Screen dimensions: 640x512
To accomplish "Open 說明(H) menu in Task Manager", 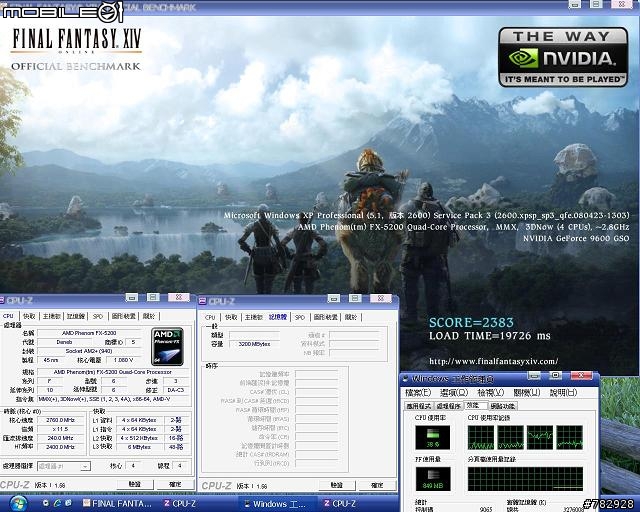I will 563,393.
